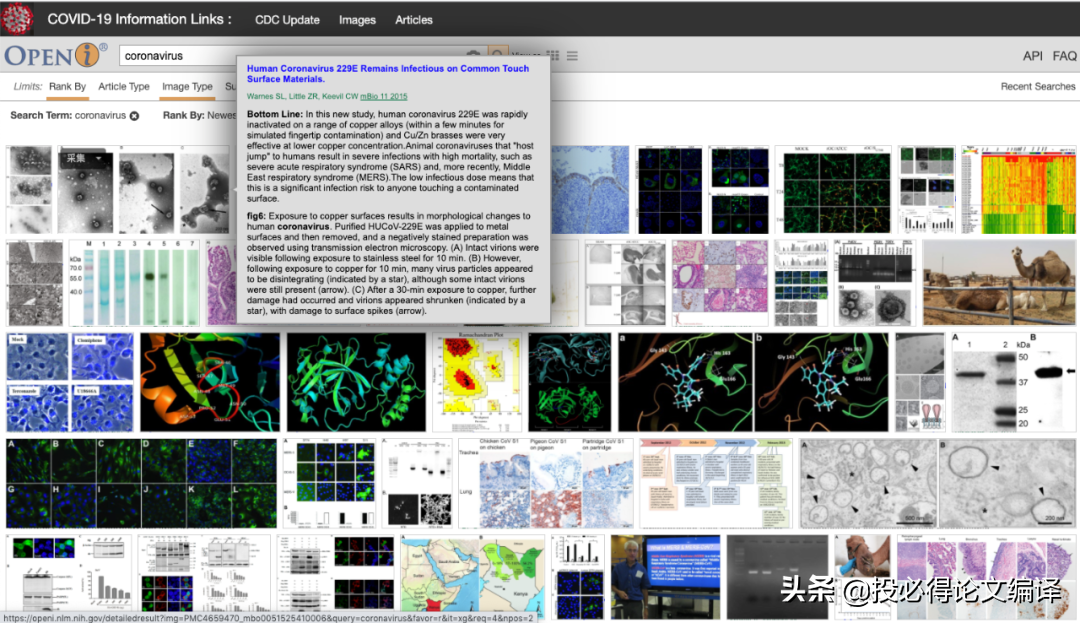1080x623 pixels.
Task: Open the Chicken CoV S1 tissue staining thumbnail
Action: click(546, 483)
